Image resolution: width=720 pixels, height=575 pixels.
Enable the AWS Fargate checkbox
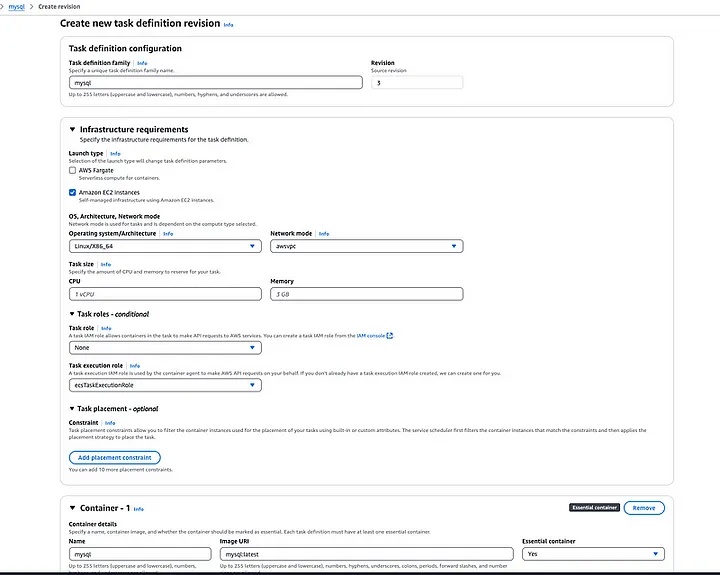tap(72, 170)
